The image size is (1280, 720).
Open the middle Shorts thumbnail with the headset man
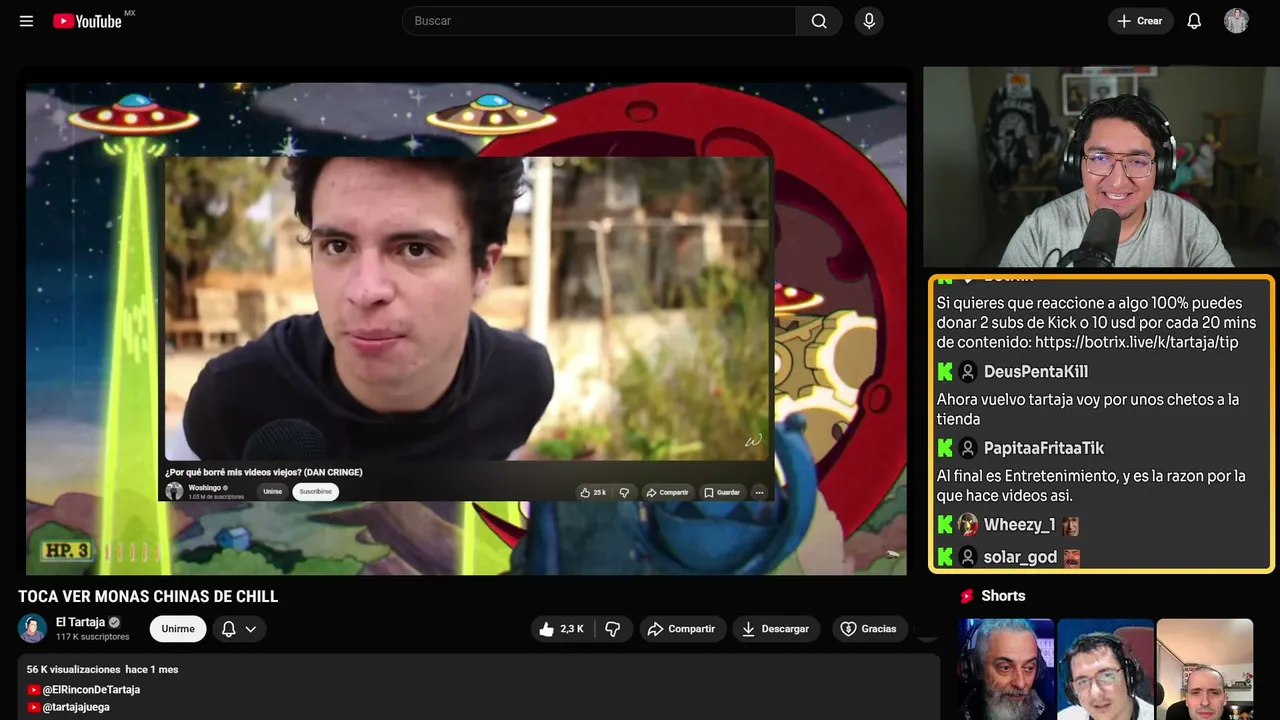coord(1105,669)
